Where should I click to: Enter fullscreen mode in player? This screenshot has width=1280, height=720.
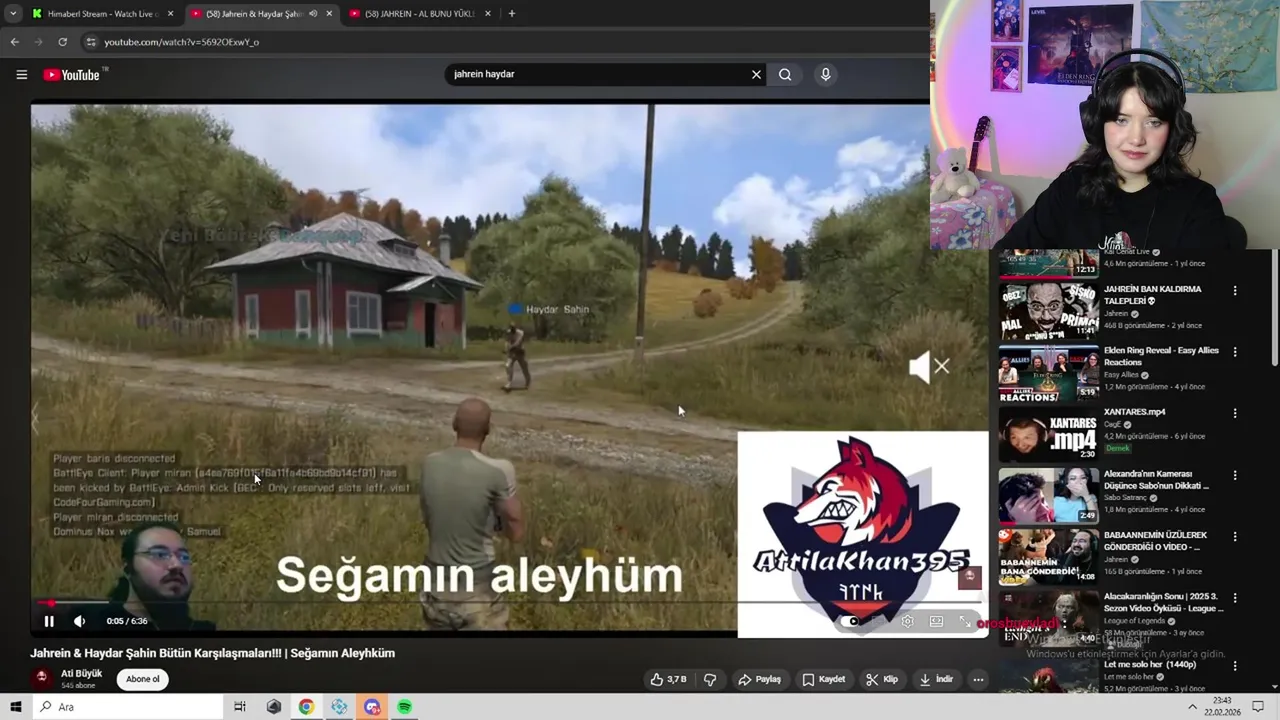click(965, 621)
